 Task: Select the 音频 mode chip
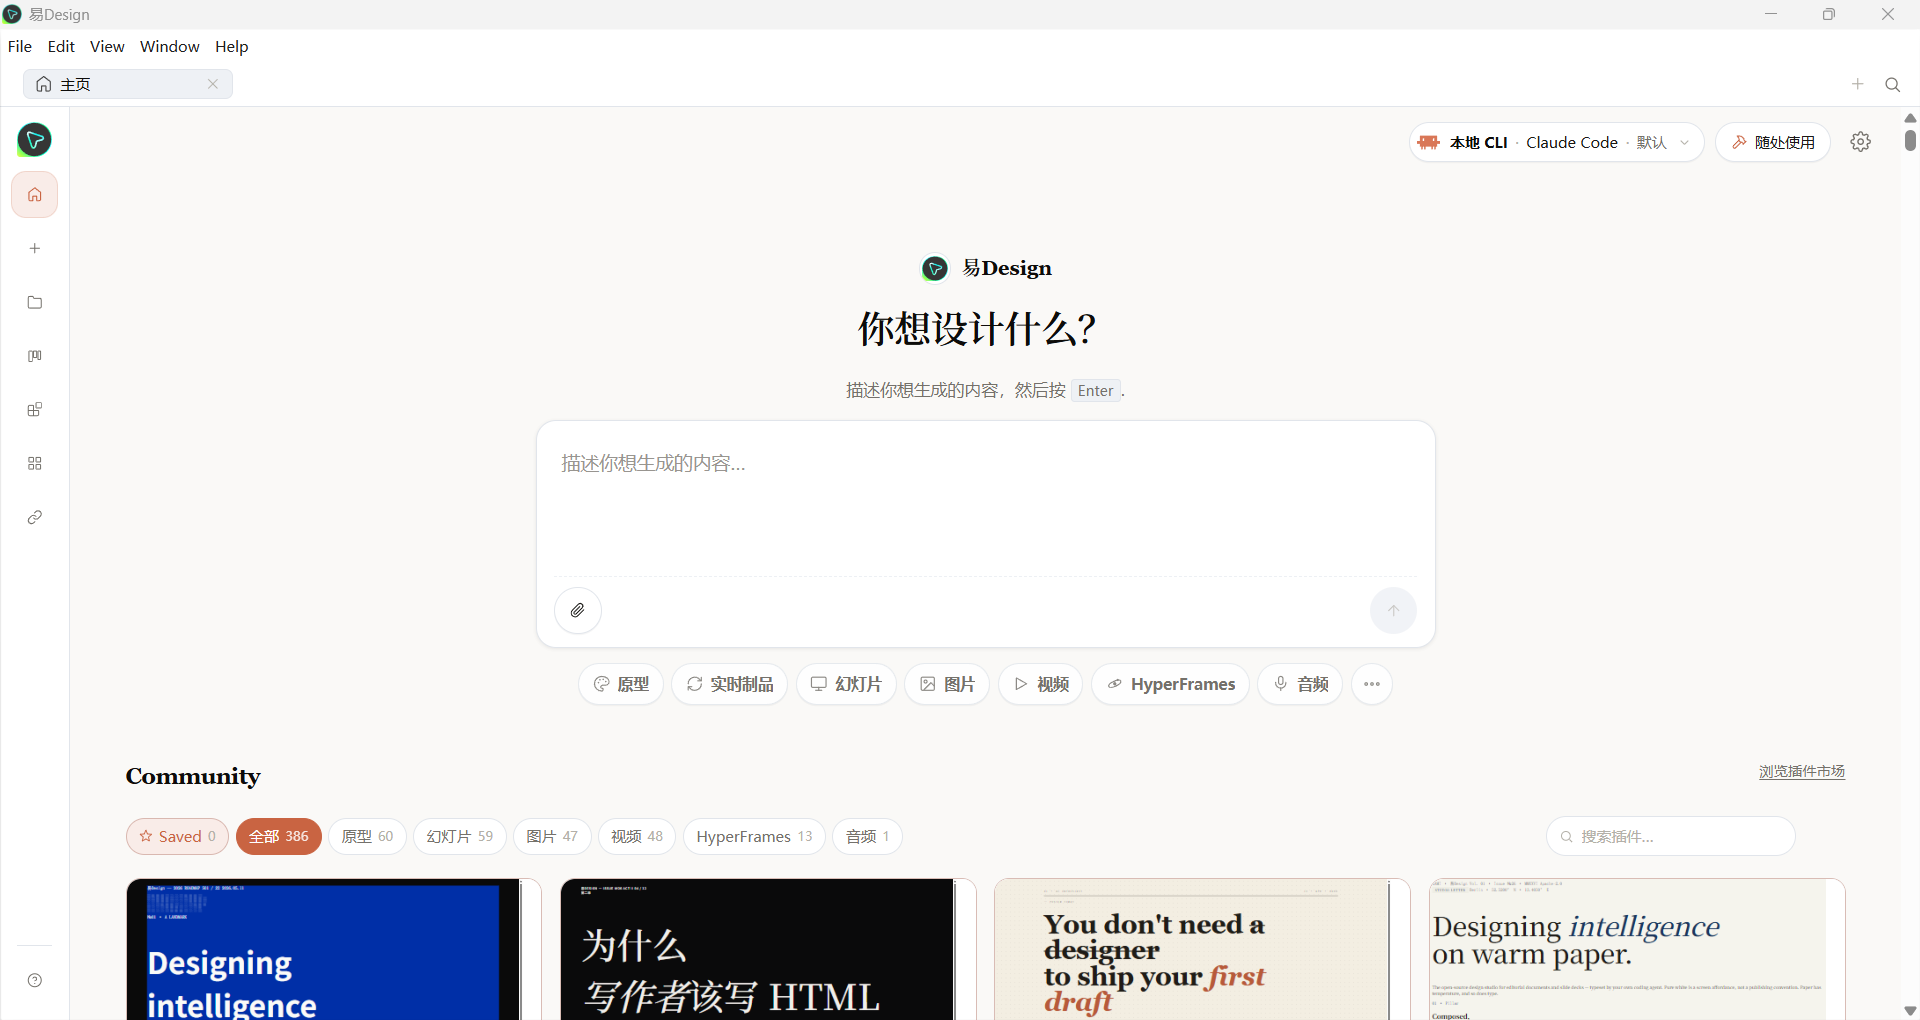(1300, 684)
